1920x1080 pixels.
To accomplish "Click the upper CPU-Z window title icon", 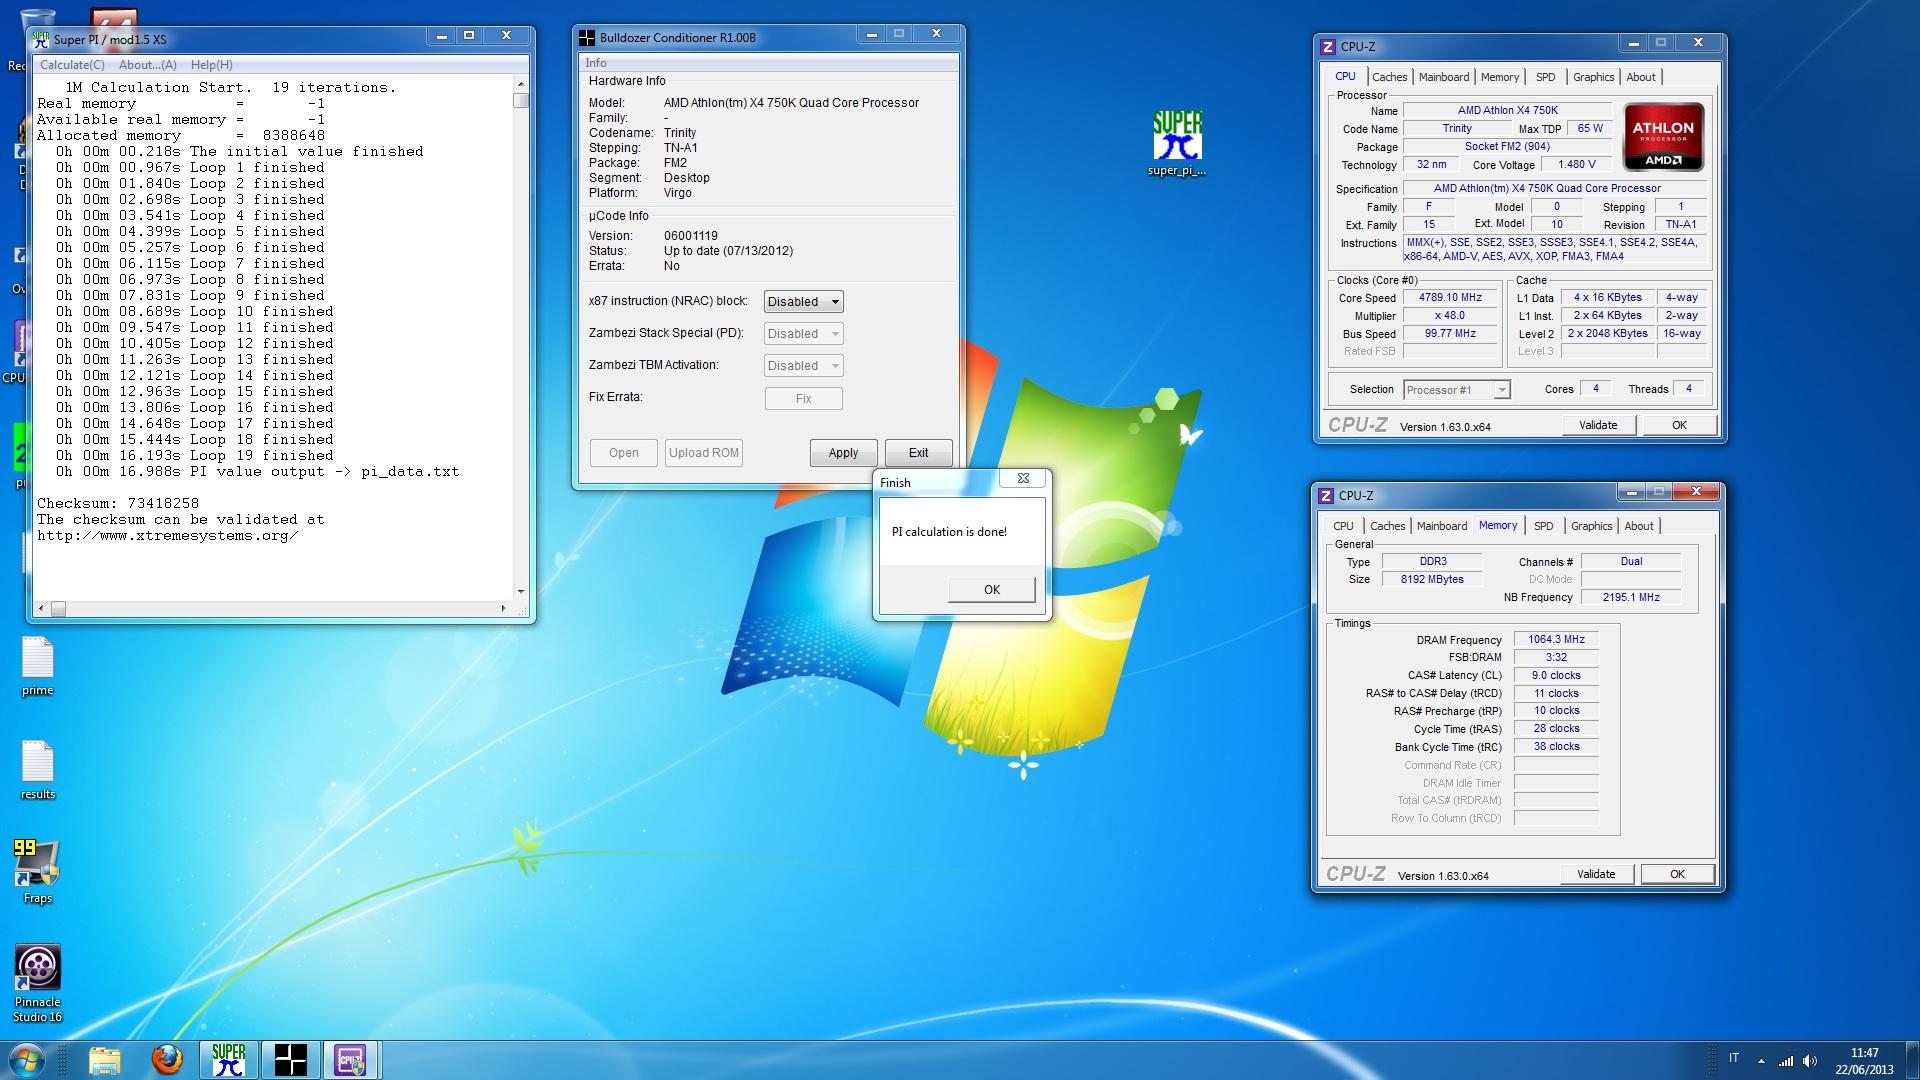I will pos(1328,46).
